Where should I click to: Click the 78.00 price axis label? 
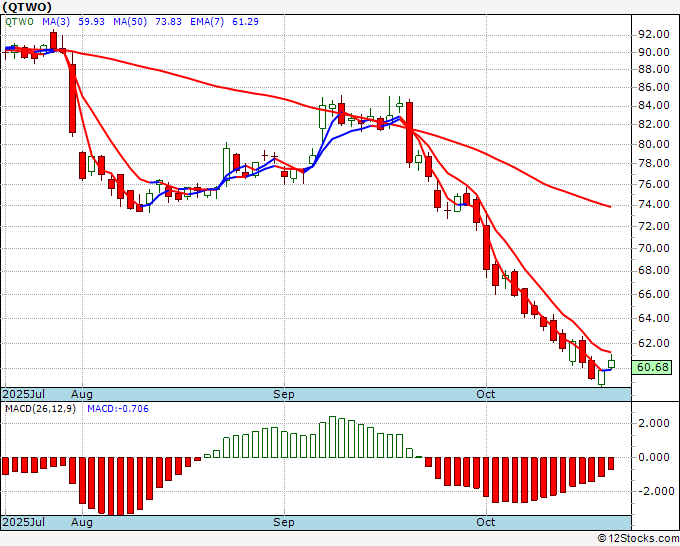[x=654, y=163]
